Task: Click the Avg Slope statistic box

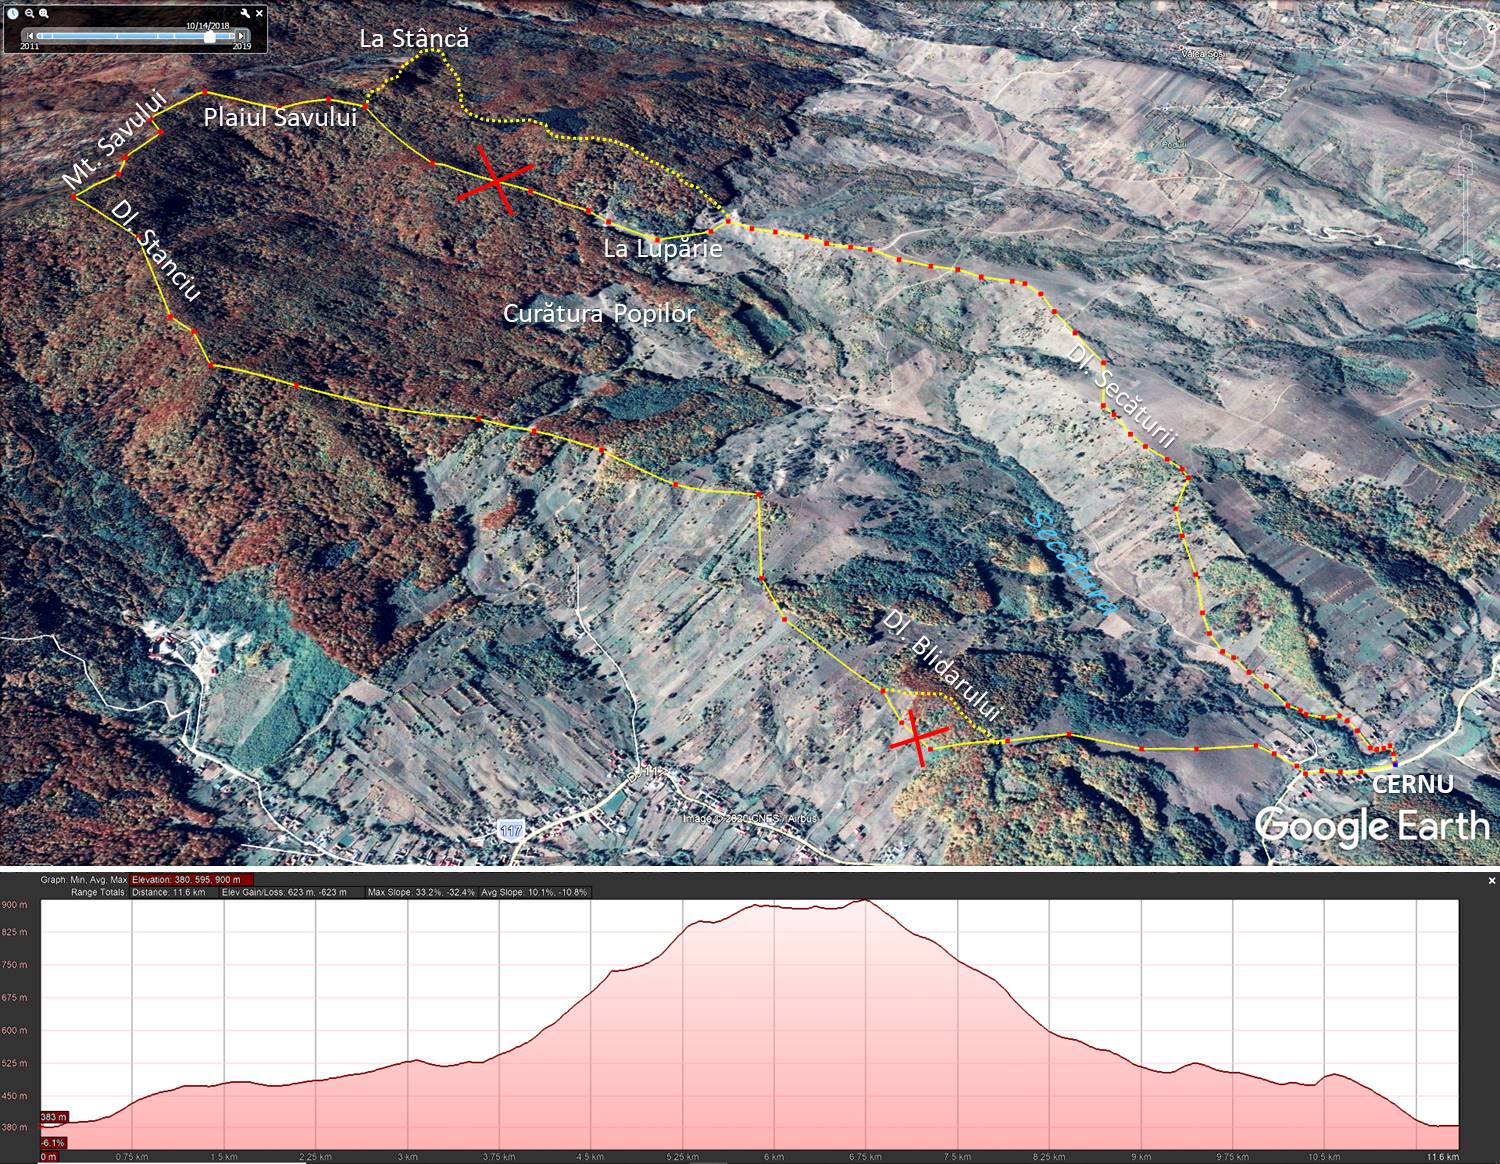Action: click(x=534, y=892)
